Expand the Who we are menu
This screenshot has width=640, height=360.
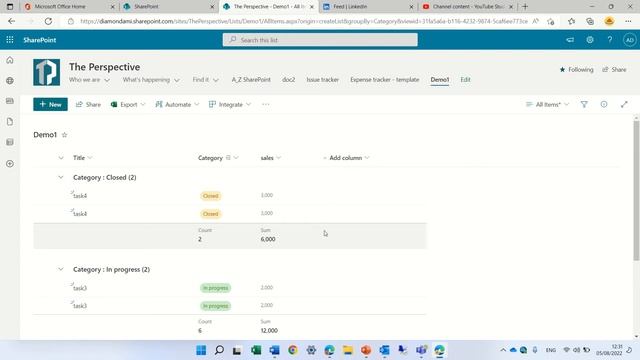point(89,80)
